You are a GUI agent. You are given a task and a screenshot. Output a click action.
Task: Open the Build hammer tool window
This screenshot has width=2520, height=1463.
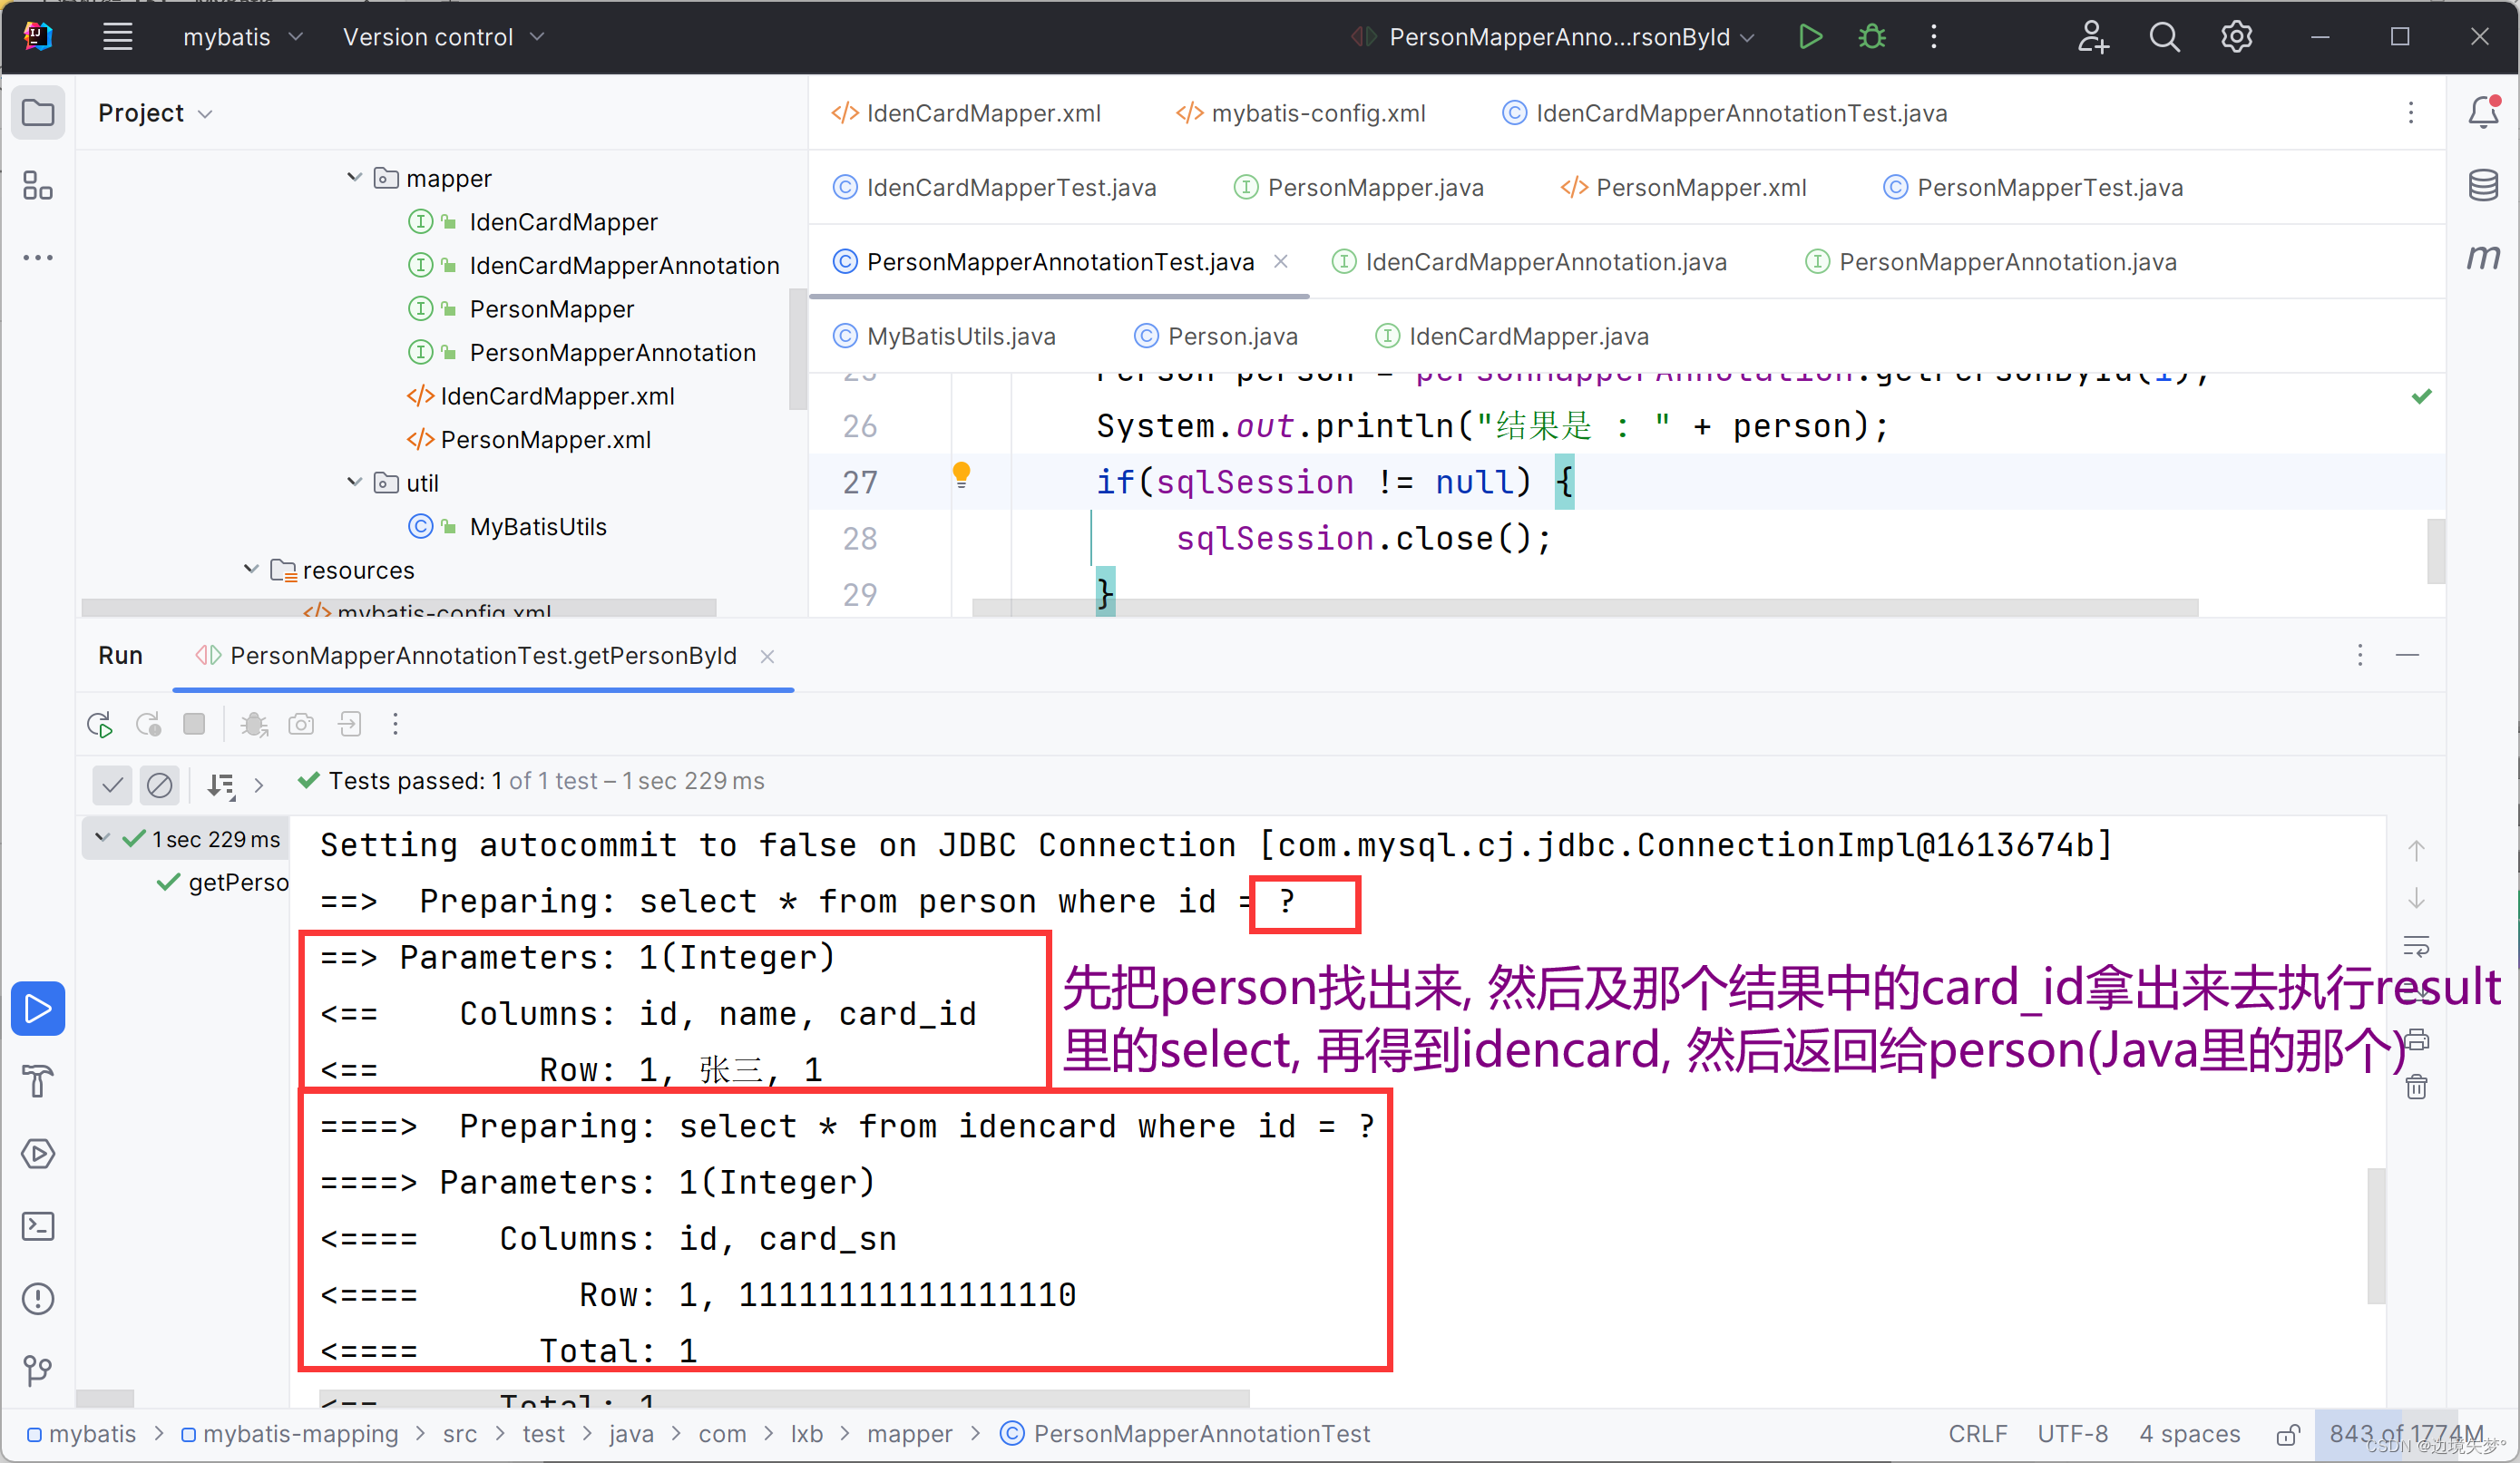[x=38, y=1081]
